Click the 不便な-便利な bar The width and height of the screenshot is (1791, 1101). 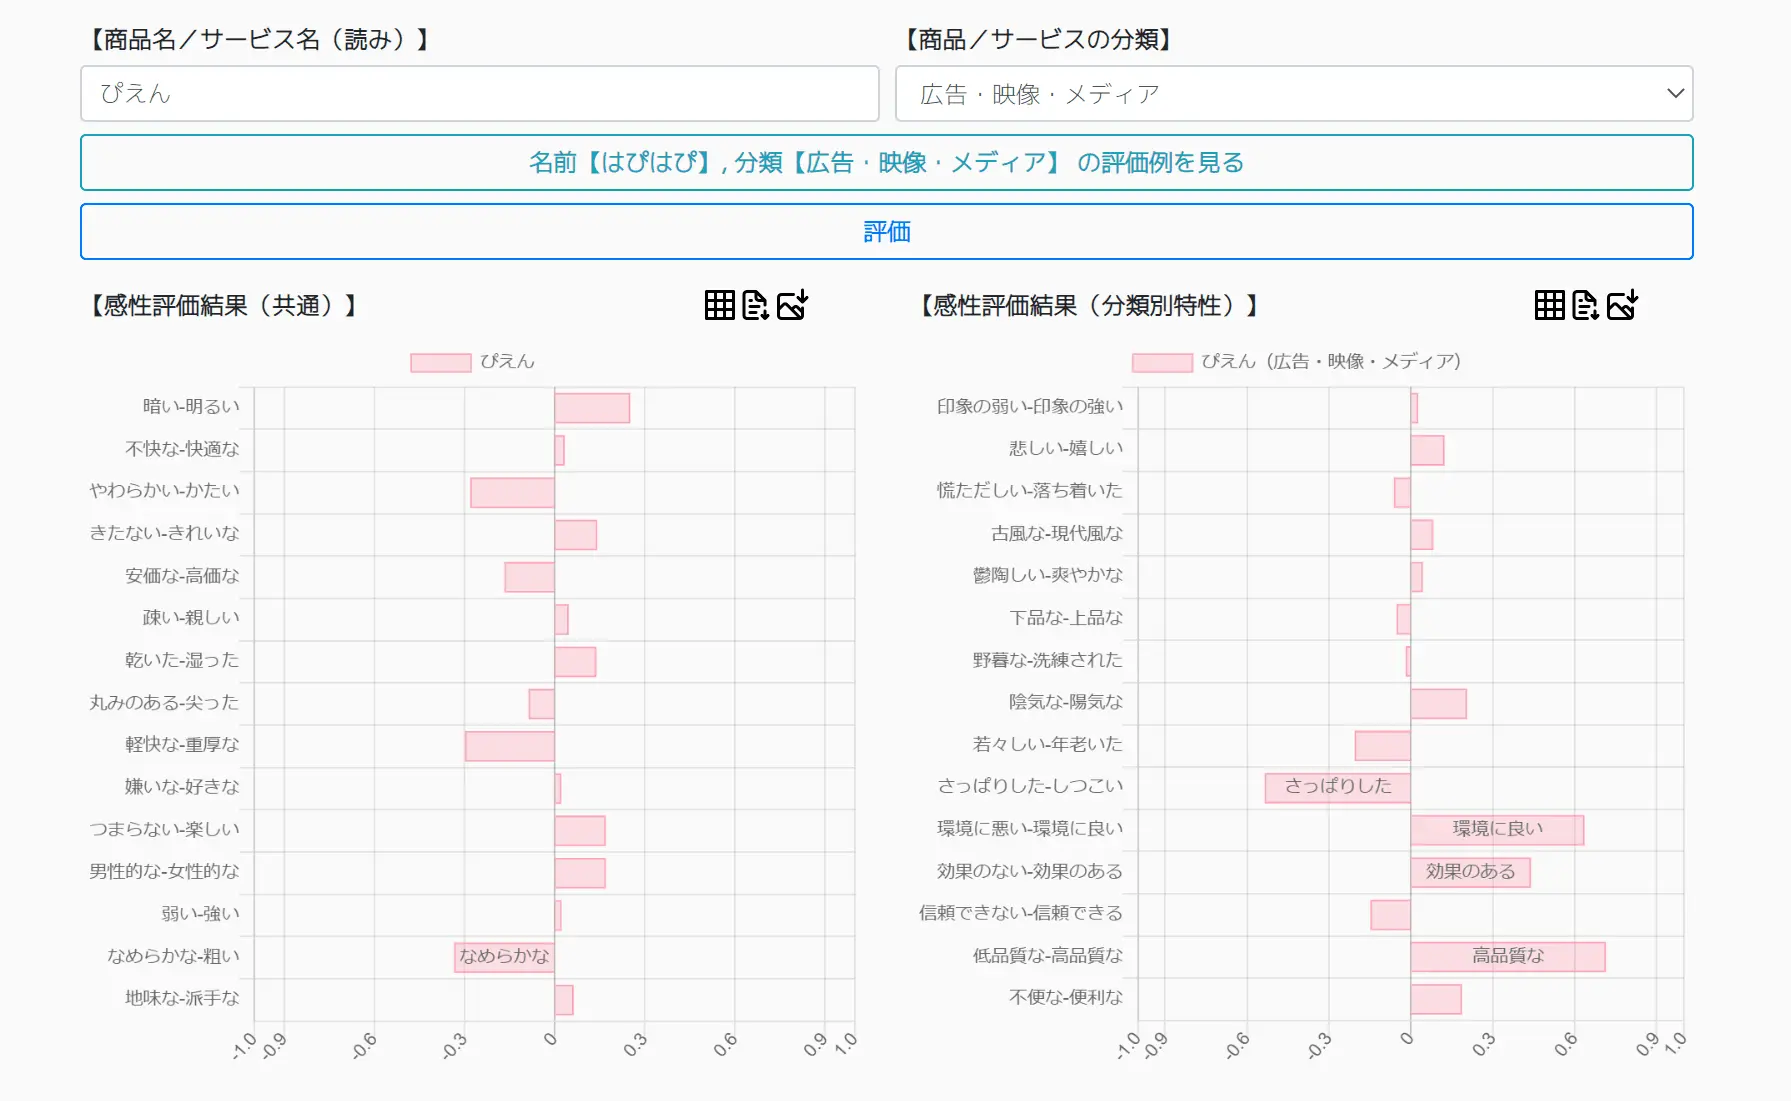pos(1436,999)
